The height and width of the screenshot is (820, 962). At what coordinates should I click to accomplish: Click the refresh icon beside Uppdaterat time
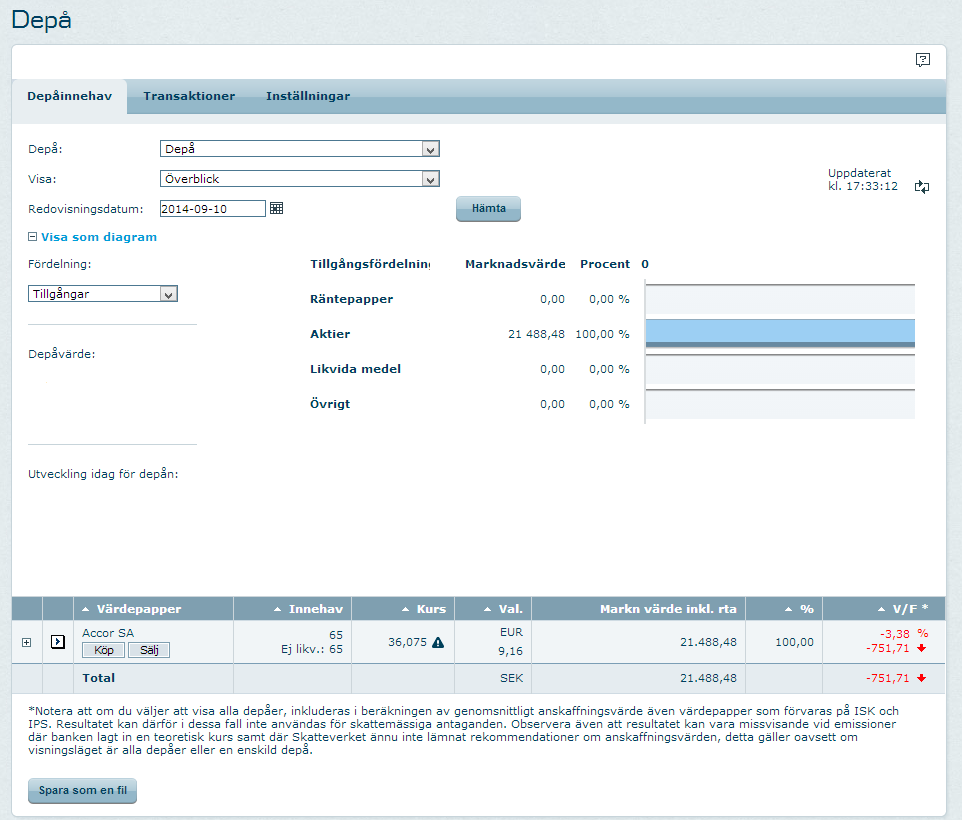922,187
